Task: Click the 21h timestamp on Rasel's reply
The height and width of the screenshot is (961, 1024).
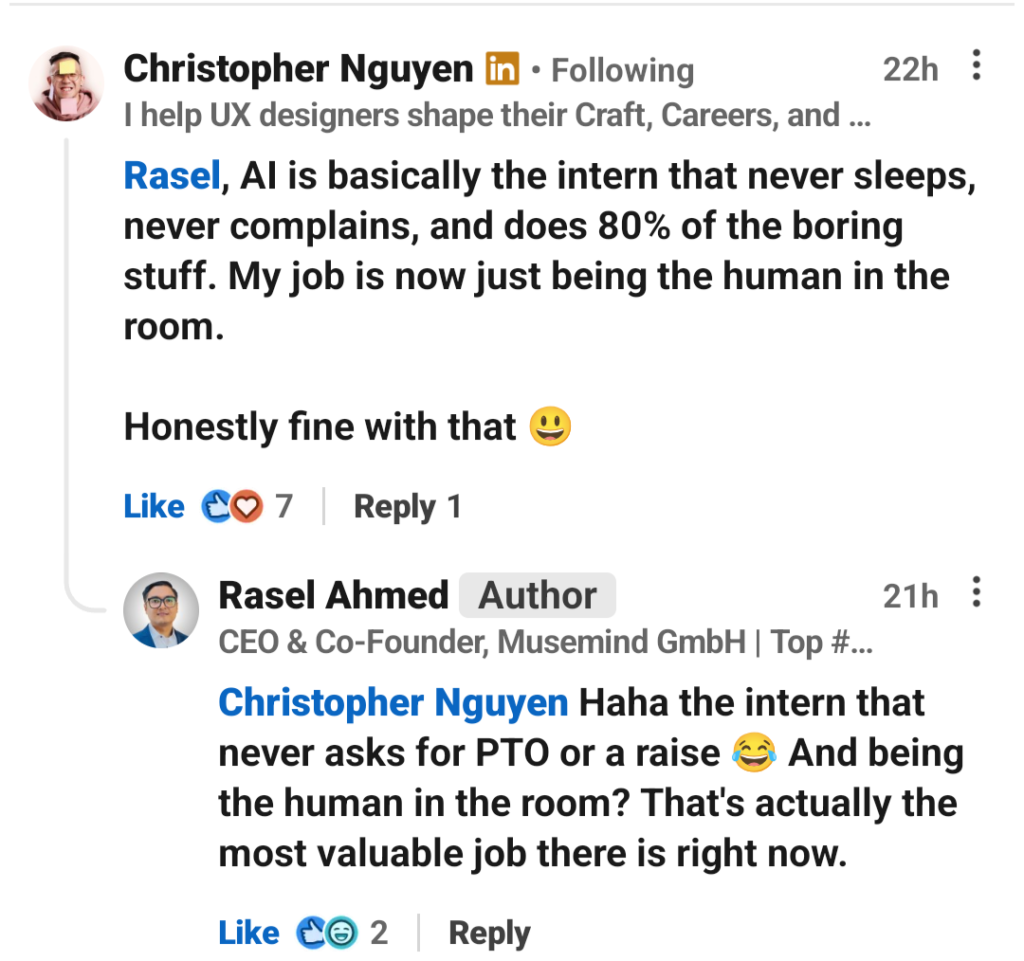Action: pos(910,596)
